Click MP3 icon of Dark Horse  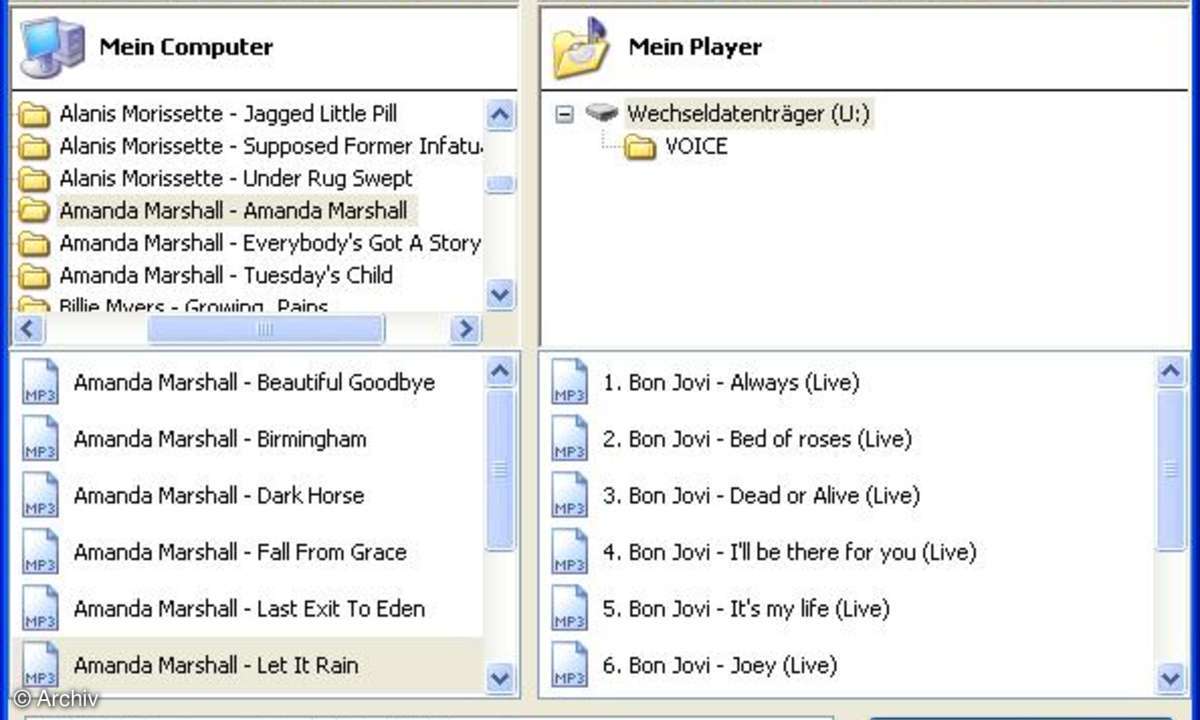[x=41, y=496]
